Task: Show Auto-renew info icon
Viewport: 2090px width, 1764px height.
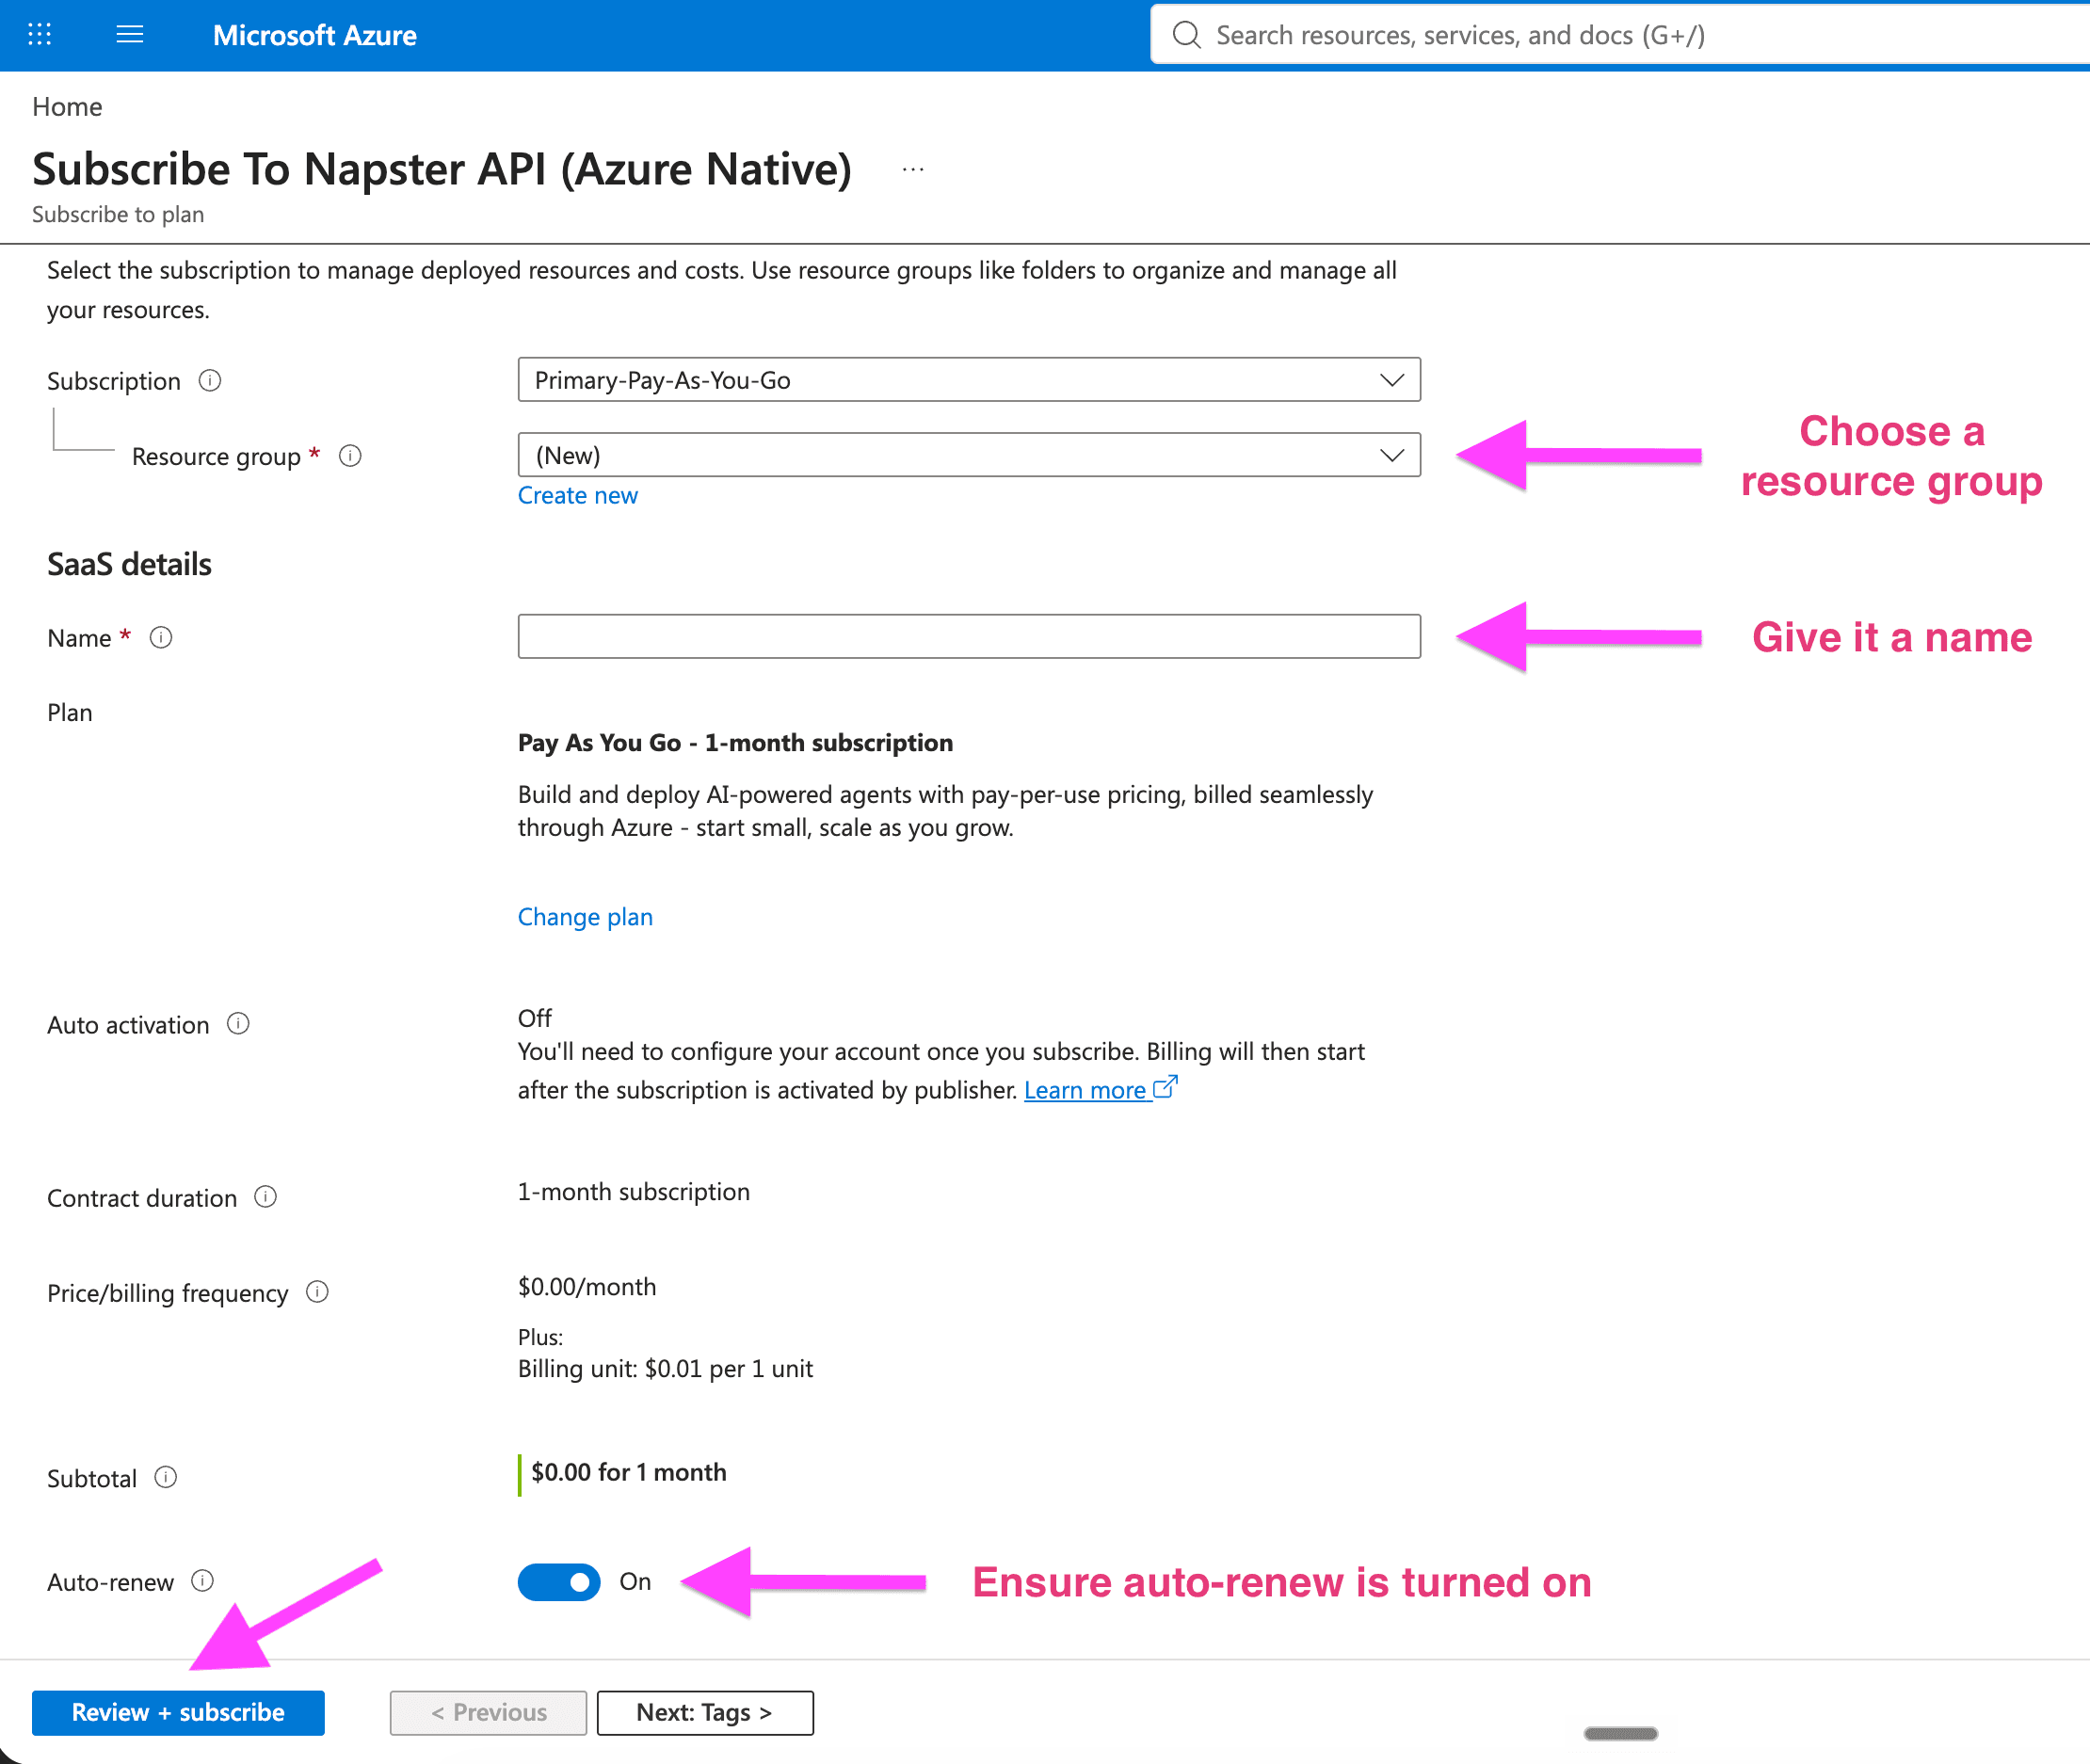Action: [x=202, y=1581]
